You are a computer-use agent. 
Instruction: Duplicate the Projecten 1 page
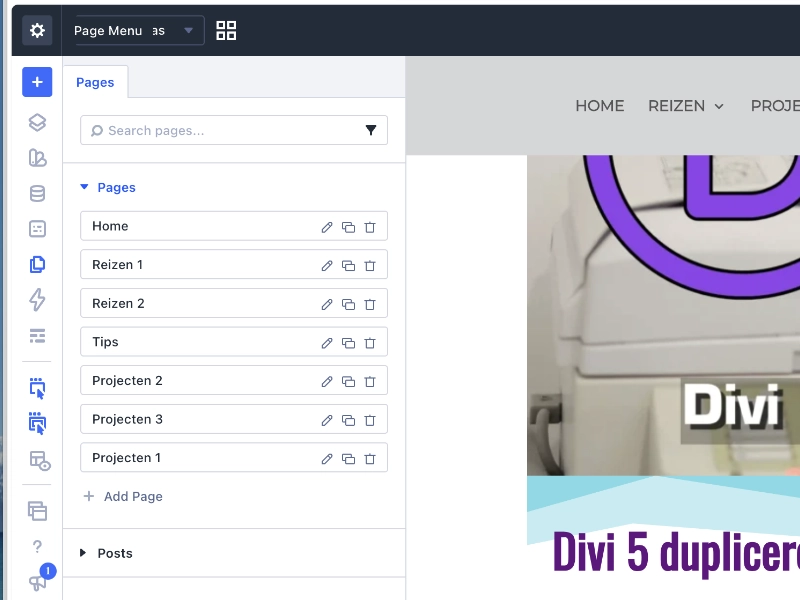click(x=348, y=459)
